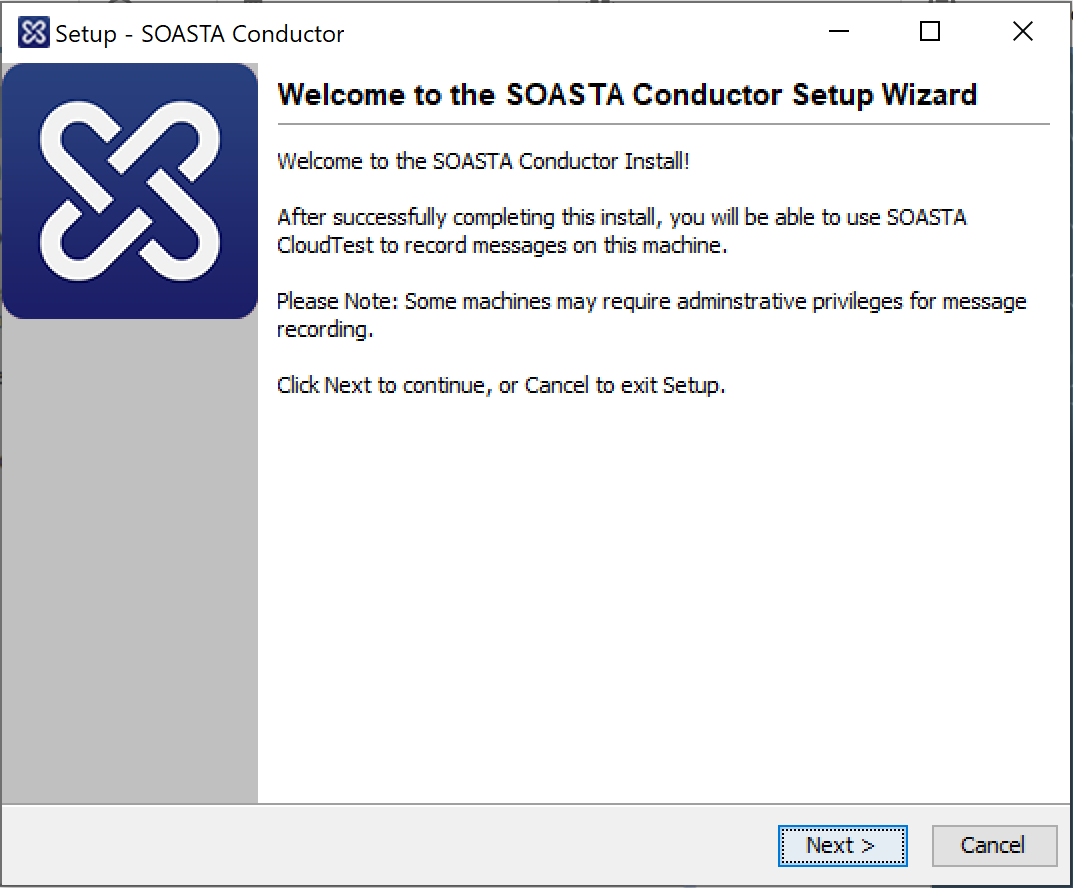Cancel the setup wizard
The height and width of the screenshot is (888, 1073).
pos(993,845)
